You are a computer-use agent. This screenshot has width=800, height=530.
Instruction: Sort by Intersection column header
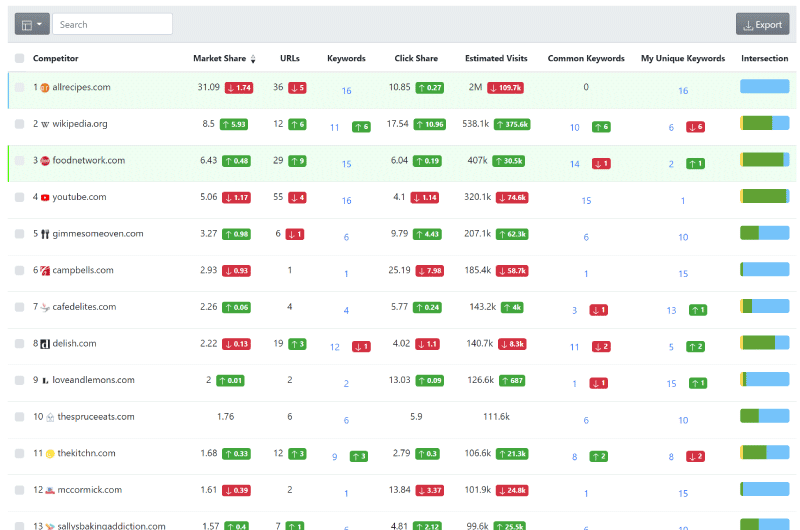(764, 58)
